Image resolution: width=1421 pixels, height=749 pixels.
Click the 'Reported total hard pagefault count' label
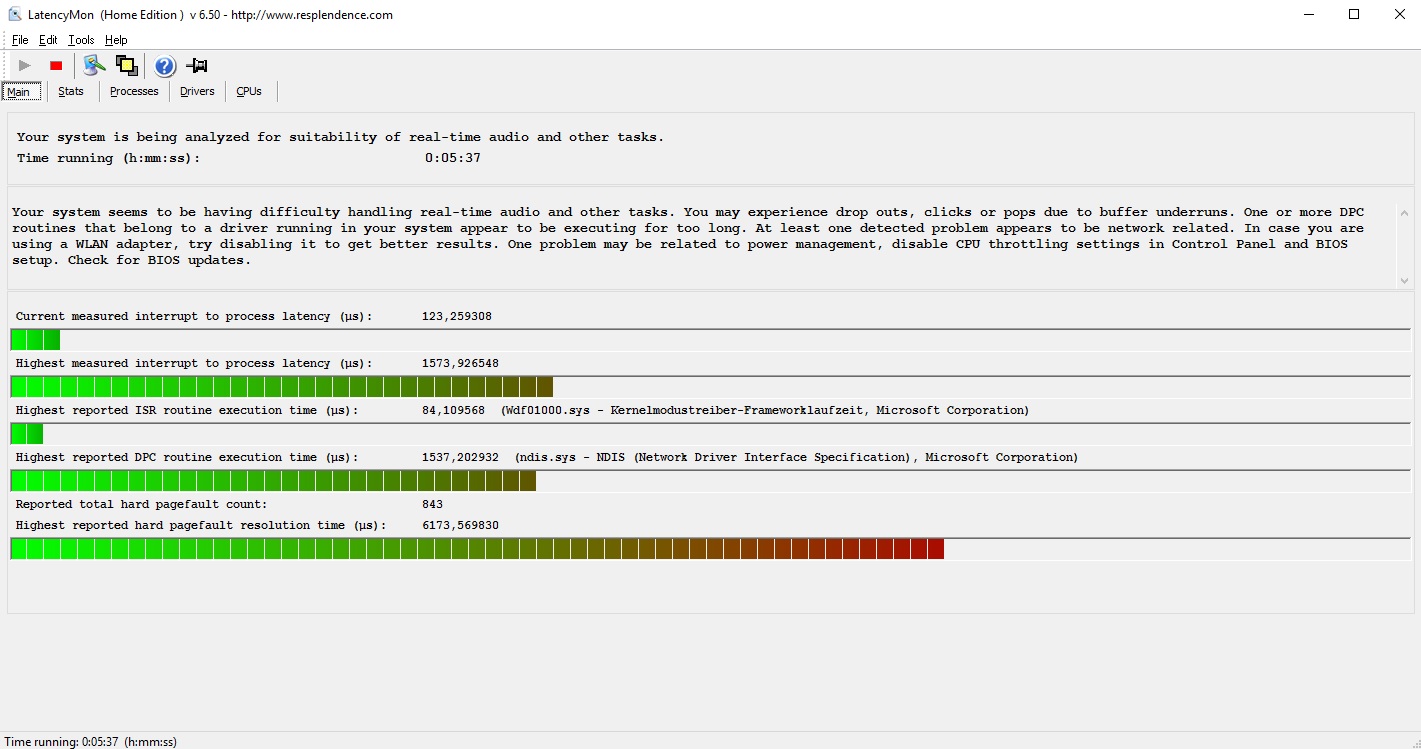pos(142,504)
